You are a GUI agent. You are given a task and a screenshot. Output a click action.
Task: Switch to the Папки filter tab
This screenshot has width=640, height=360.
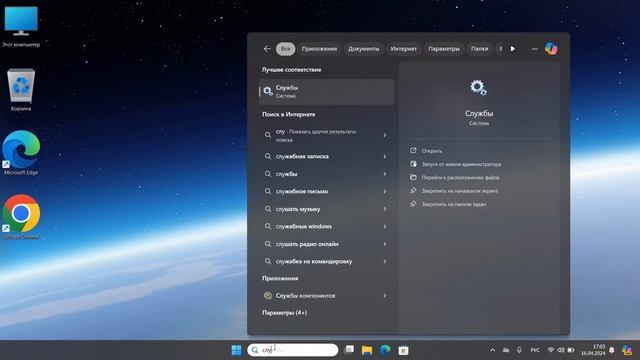pyautogui.click(x=480, y=49)
